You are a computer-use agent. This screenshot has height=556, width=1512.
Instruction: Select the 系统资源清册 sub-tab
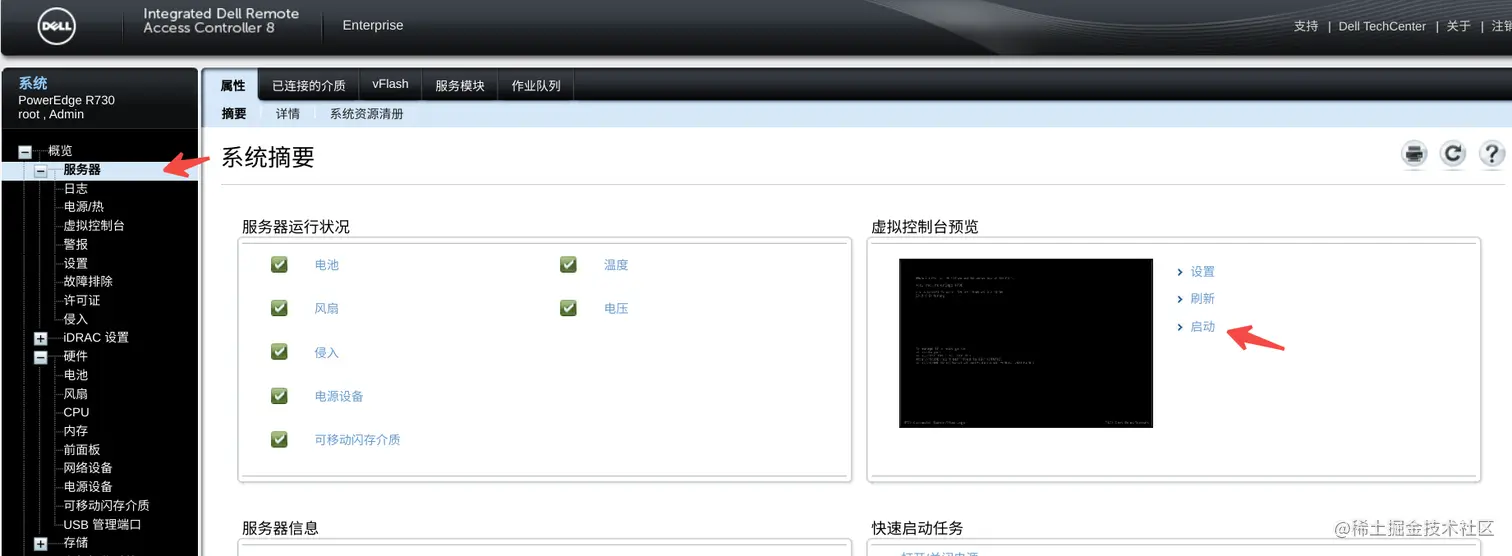pyautogui.click(x=367, y=114)
